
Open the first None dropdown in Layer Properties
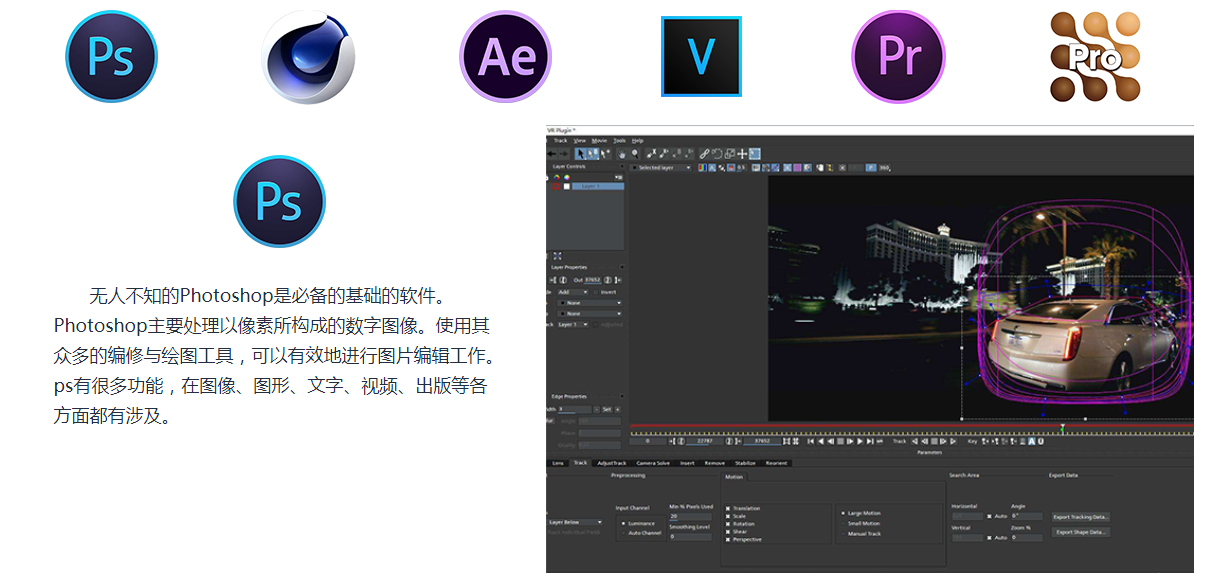click(590, 303)
